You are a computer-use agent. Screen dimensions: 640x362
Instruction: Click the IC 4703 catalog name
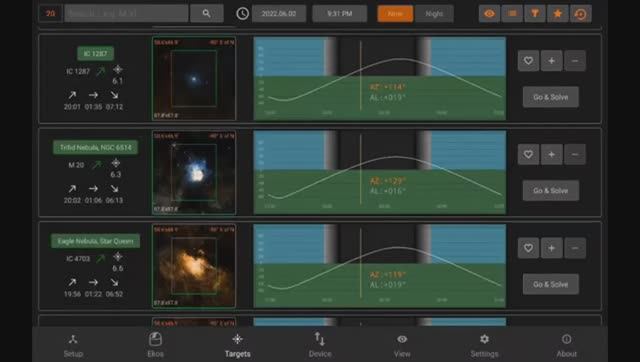point(78,258)
